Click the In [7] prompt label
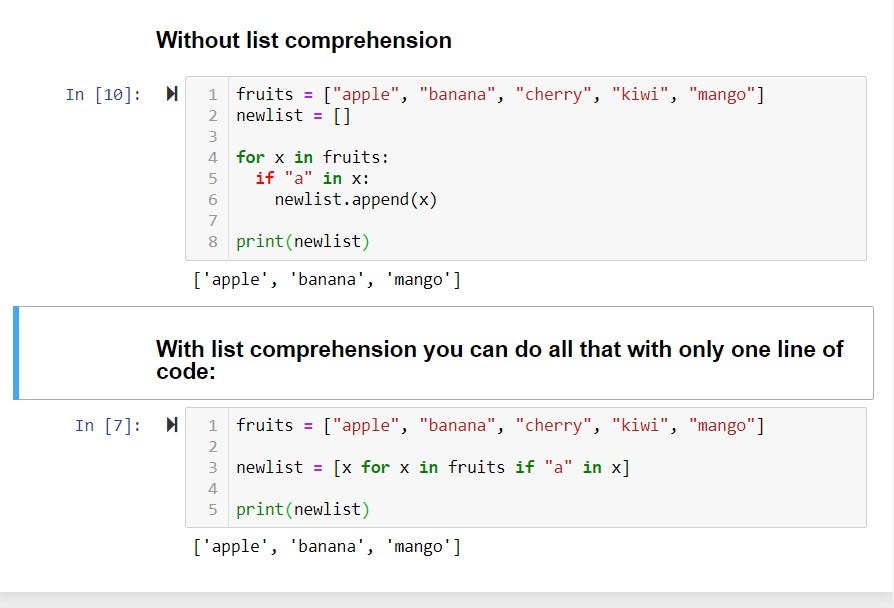The image size is (894, 608). [x=108, y=425]
